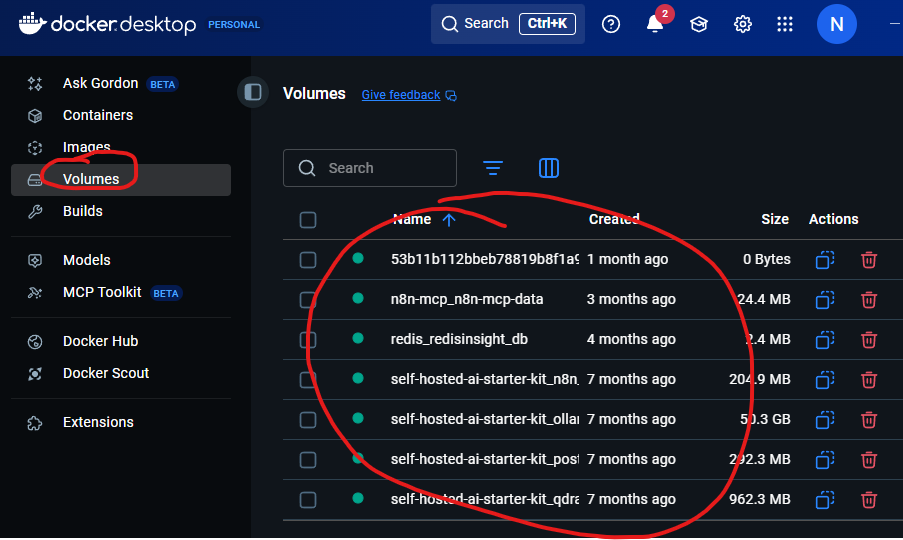Click Containers cube icon
This screenshot has width=903, height=540.
click(x=35, y=116)
